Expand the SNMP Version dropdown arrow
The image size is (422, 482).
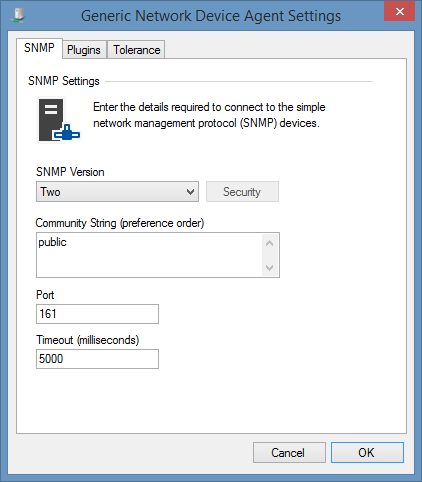pyautogui.click(x=190, y=192)
